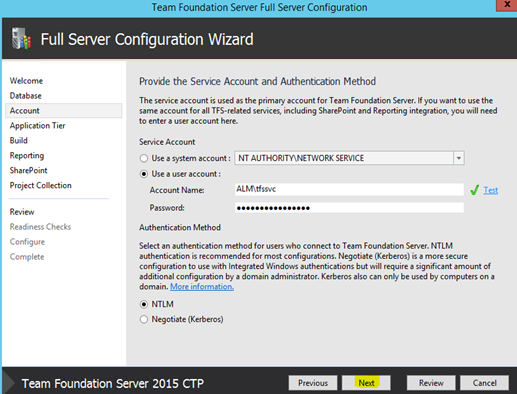Click the triangle icon in footer bar

pyautogui.click(x=9, y=383)
